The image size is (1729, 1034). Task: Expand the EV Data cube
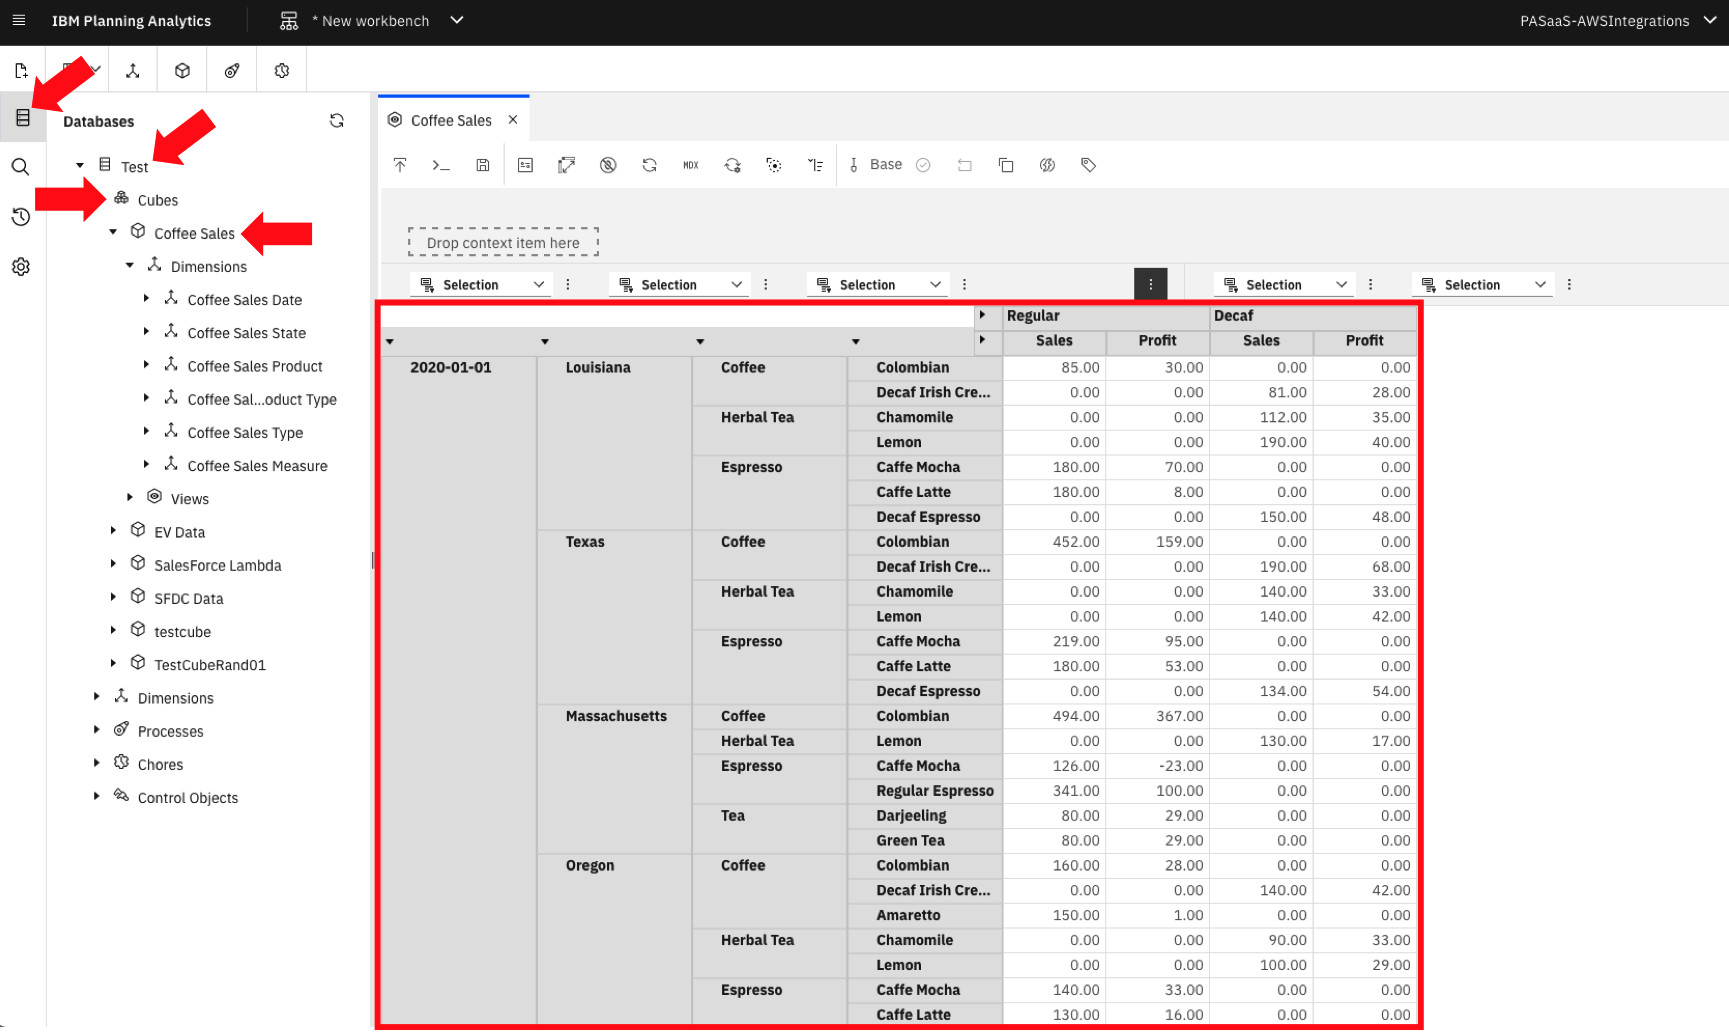[113, 531]
